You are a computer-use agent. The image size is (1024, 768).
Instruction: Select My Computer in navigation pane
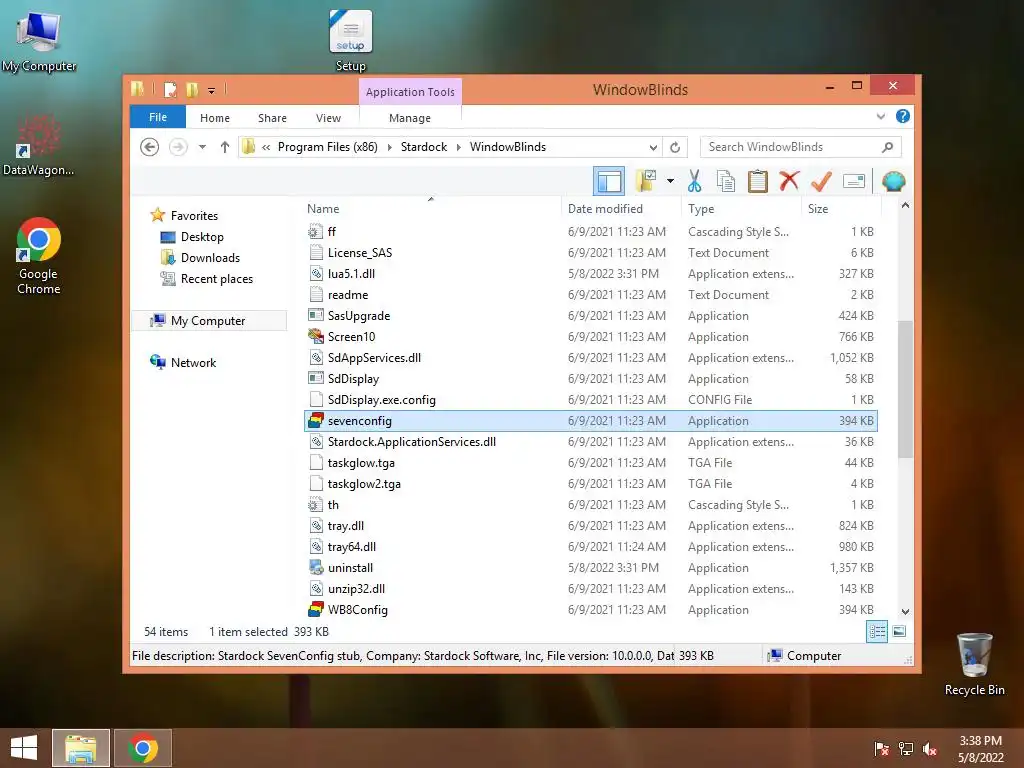209,321
